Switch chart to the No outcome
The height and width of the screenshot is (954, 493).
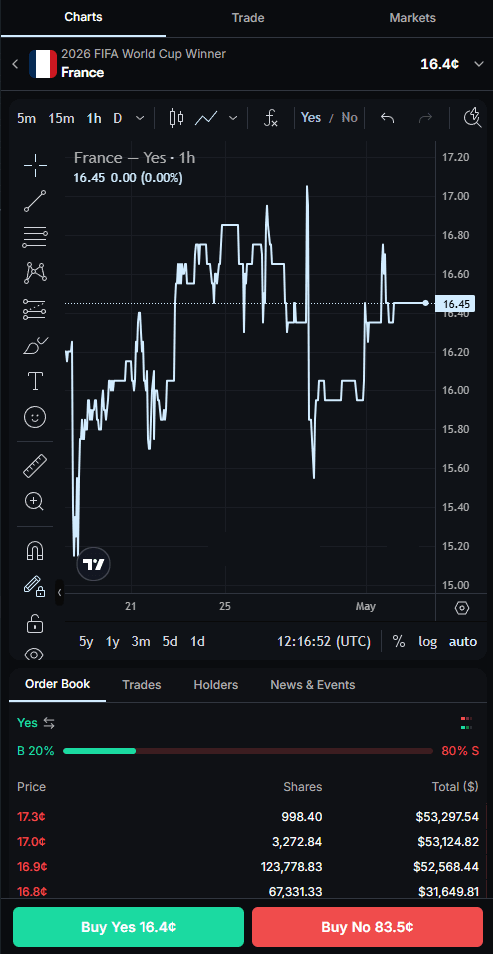pyautogui.click(x=349, y=117)
